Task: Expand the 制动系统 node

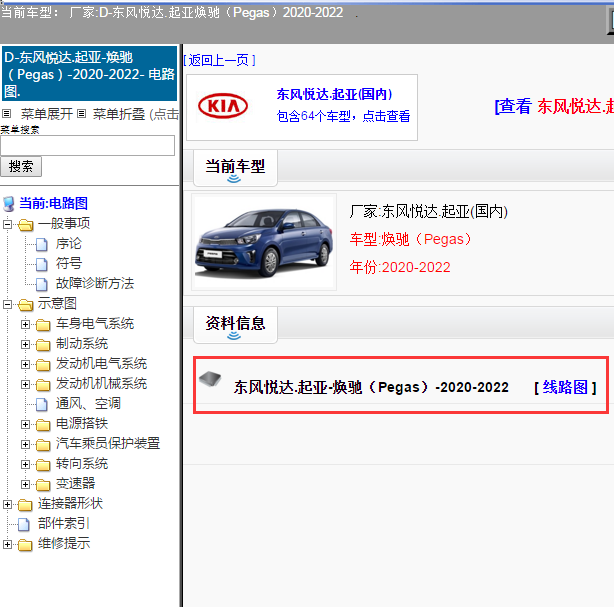Action: click(25, 344)
